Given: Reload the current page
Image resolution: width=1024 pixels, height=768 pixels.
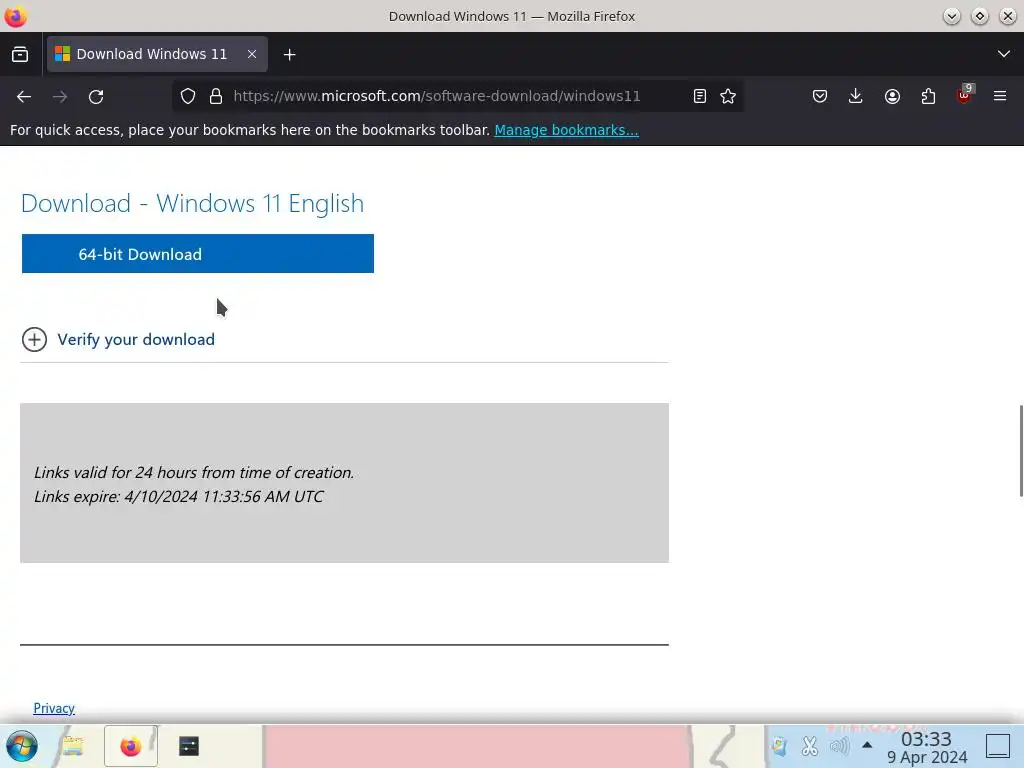Looking at the screenshot, I should pos(96,97).
